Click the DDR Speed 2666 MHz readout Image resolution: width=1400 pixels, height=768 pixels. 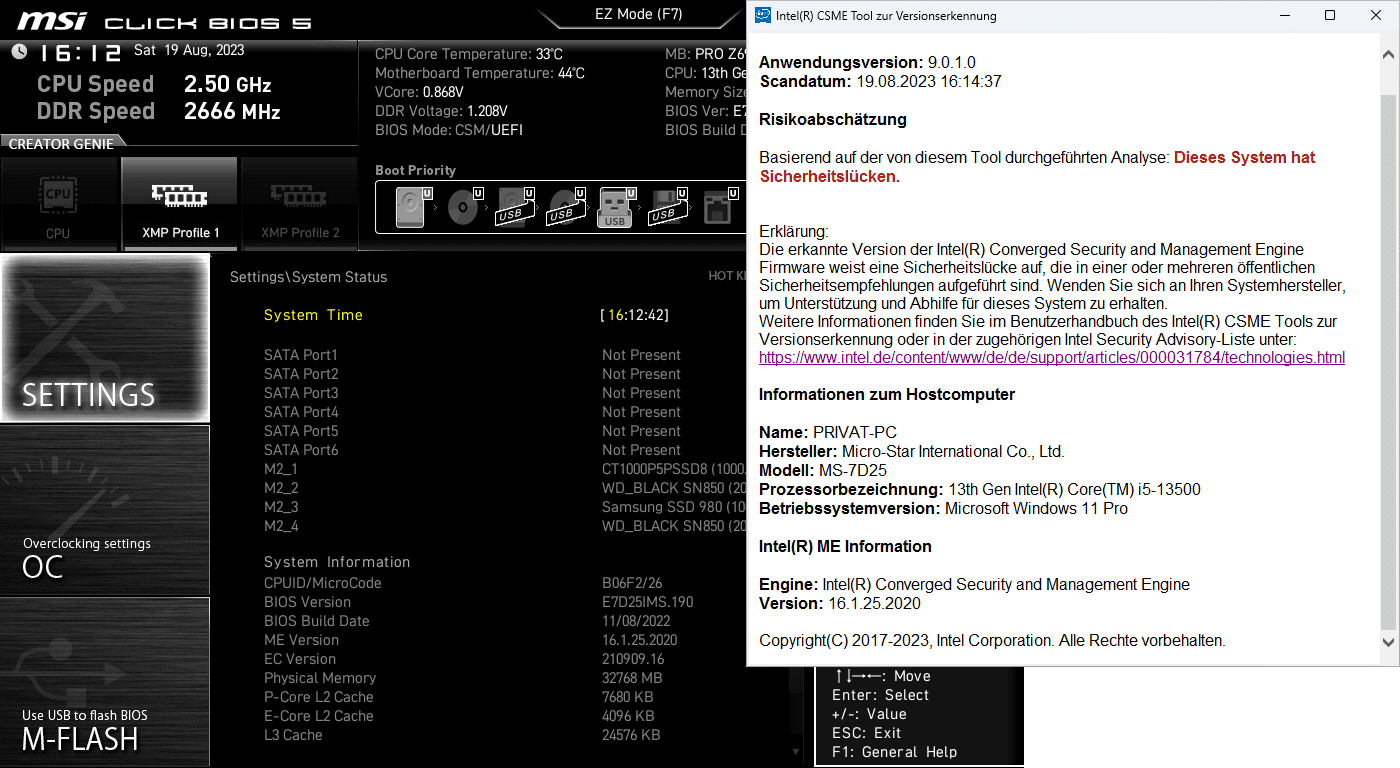tap(159, 111)
